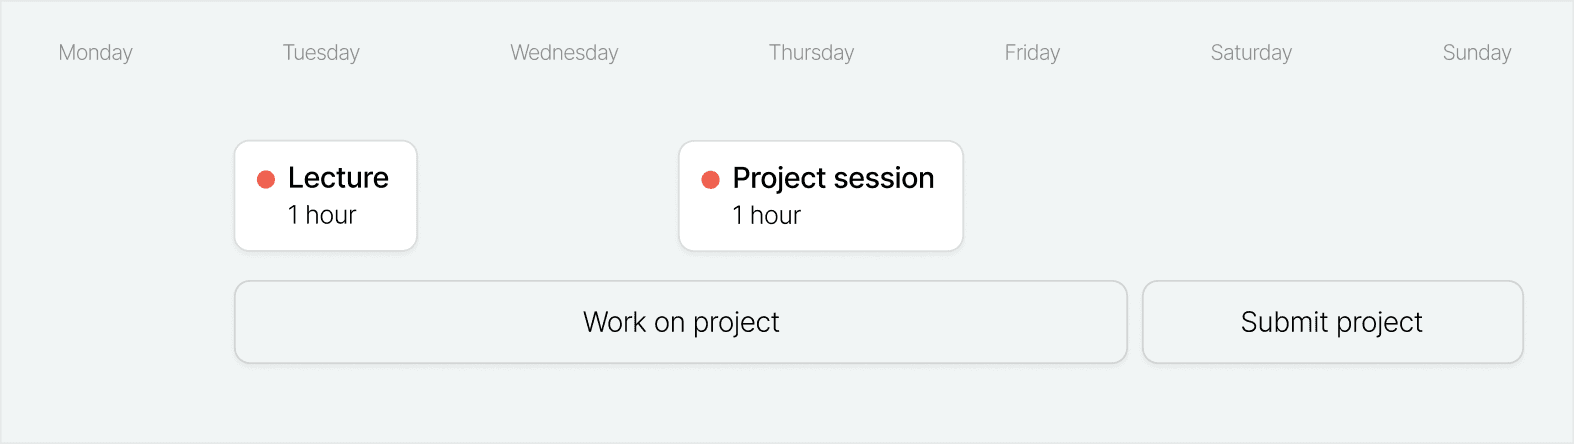This screenshot has height=445, width=1574.
Task: Click the 1 hour duration under Project session
Action: 767,215
